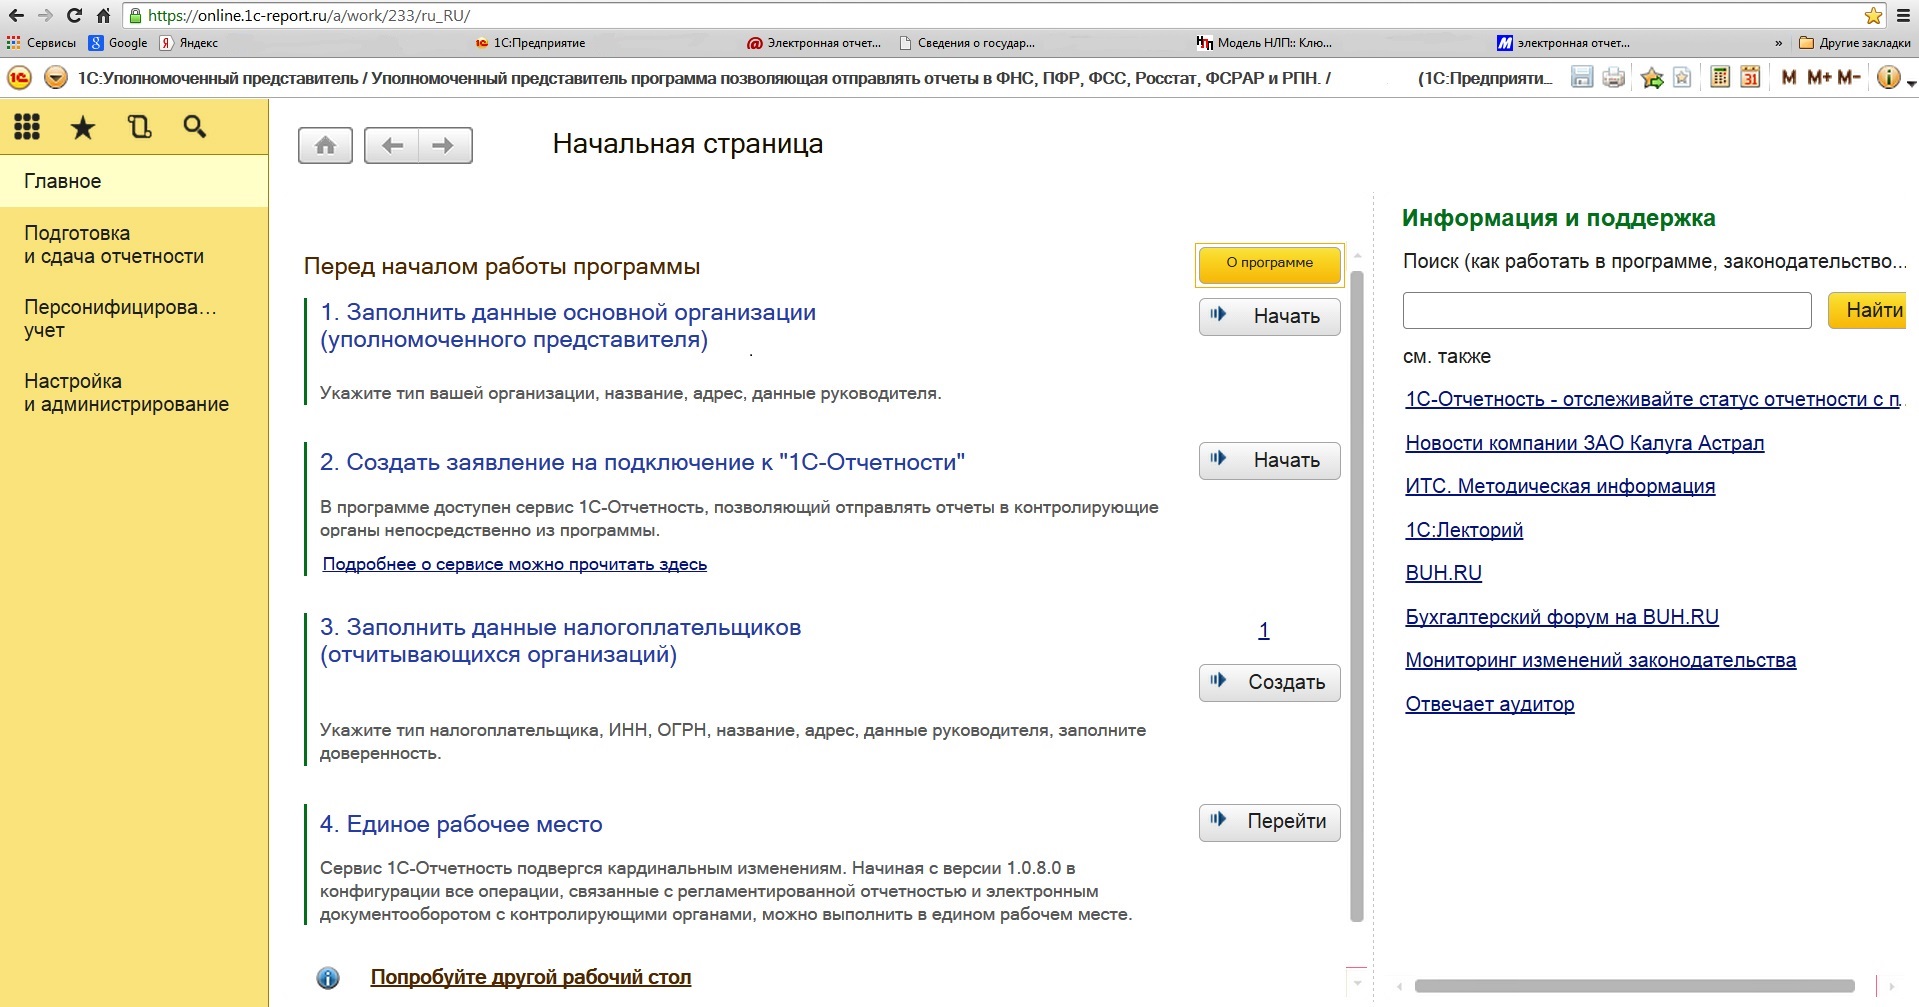Screen dimensions: 1919x1007
Task: Go to the home page button
Action: coord(325,146)
